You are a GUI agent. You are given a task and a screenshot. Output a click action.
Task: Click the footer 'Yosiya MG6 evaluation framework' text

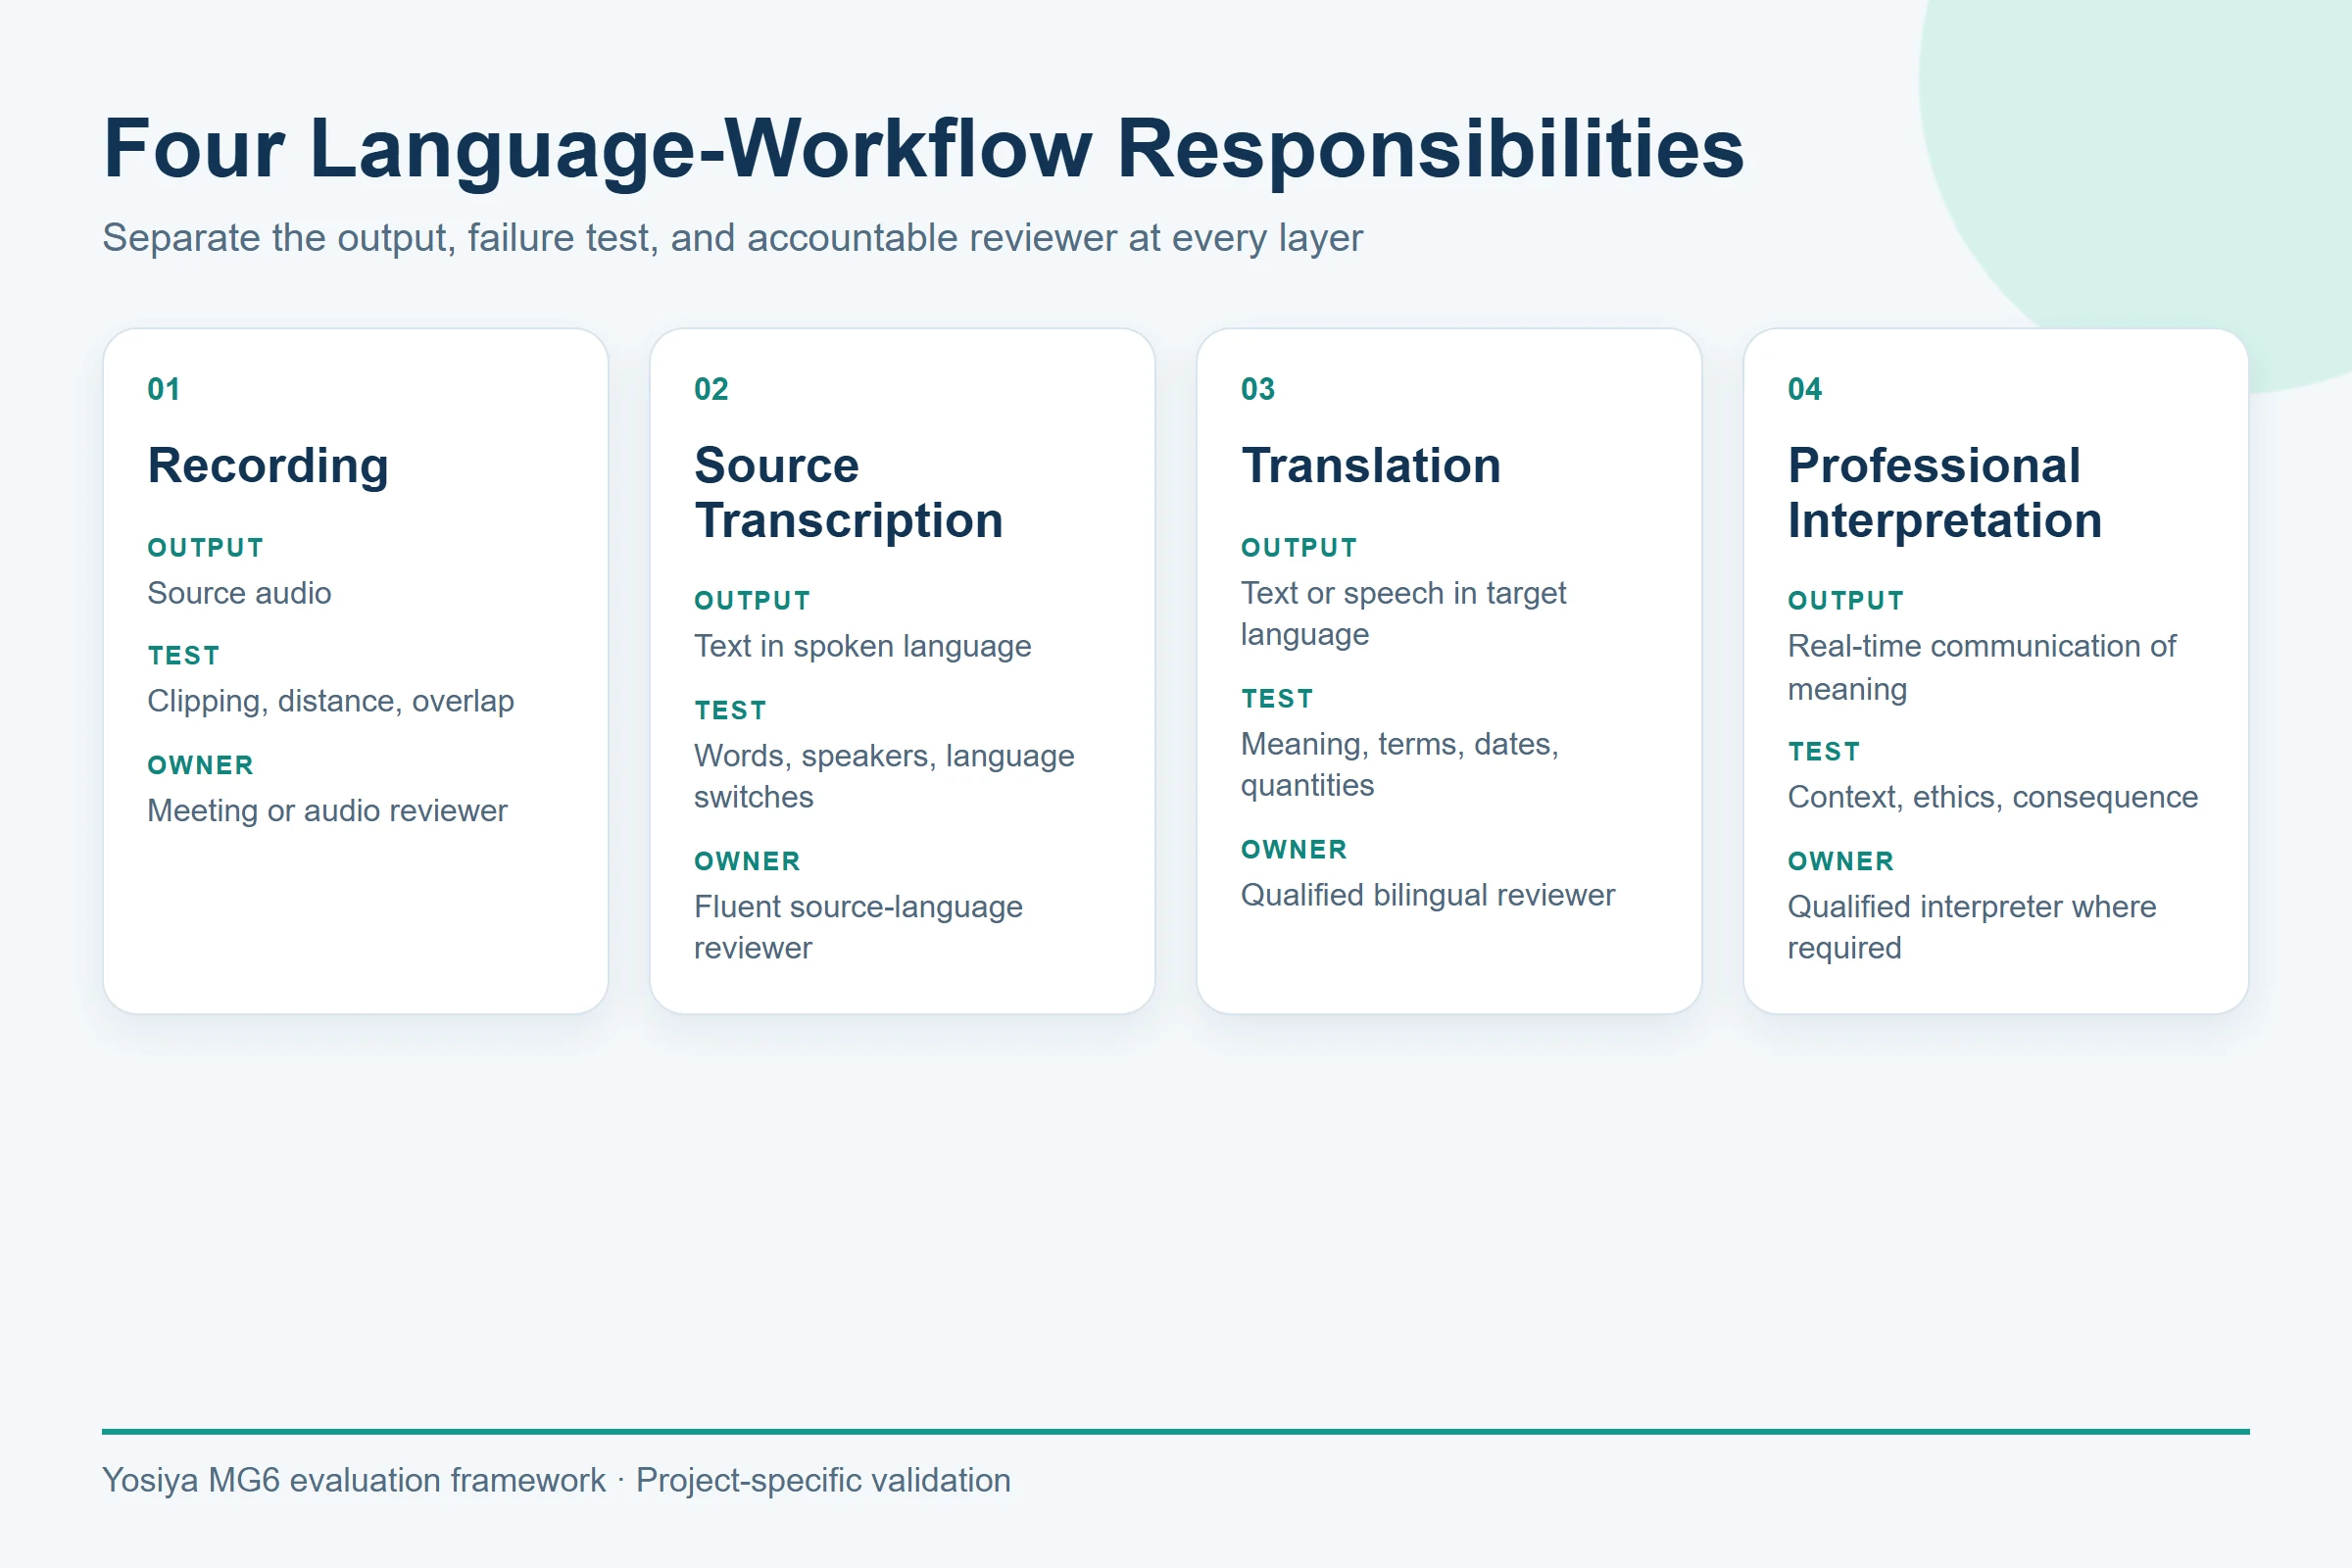pos(354,1480)
